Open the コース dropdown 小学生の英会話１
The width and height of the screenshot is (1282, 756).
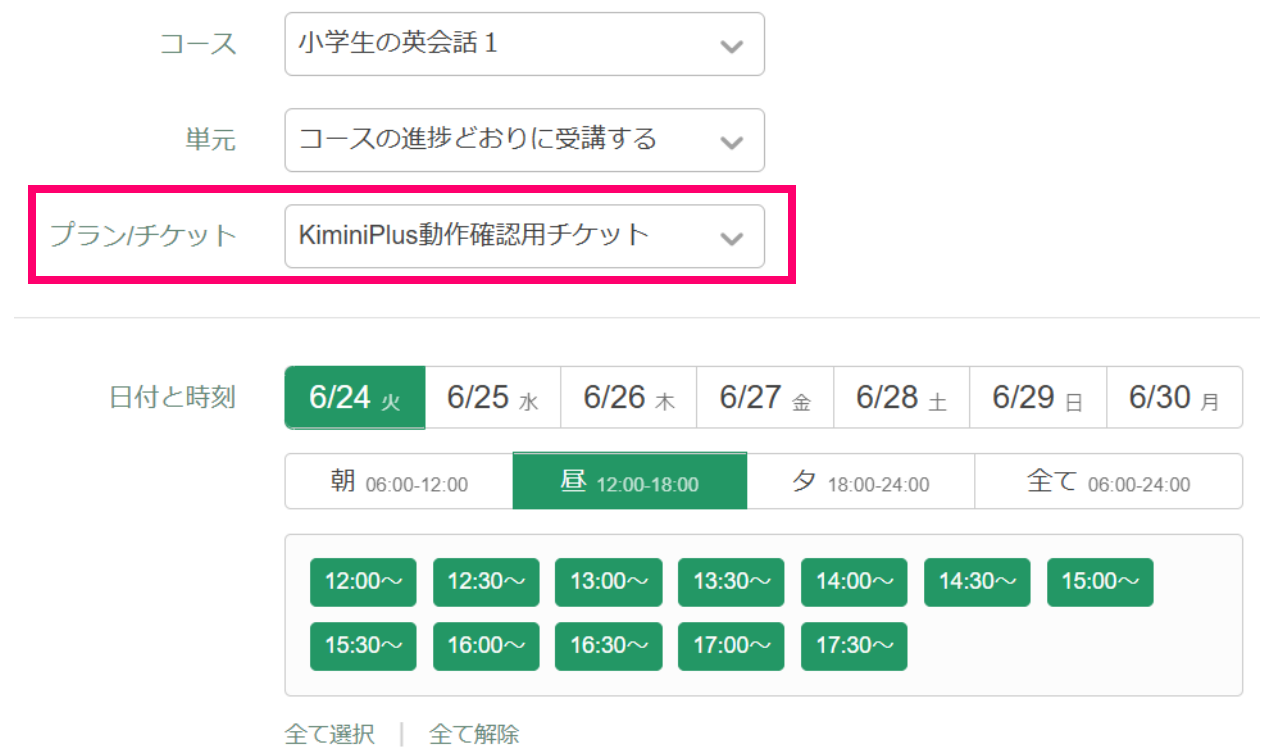524,44
